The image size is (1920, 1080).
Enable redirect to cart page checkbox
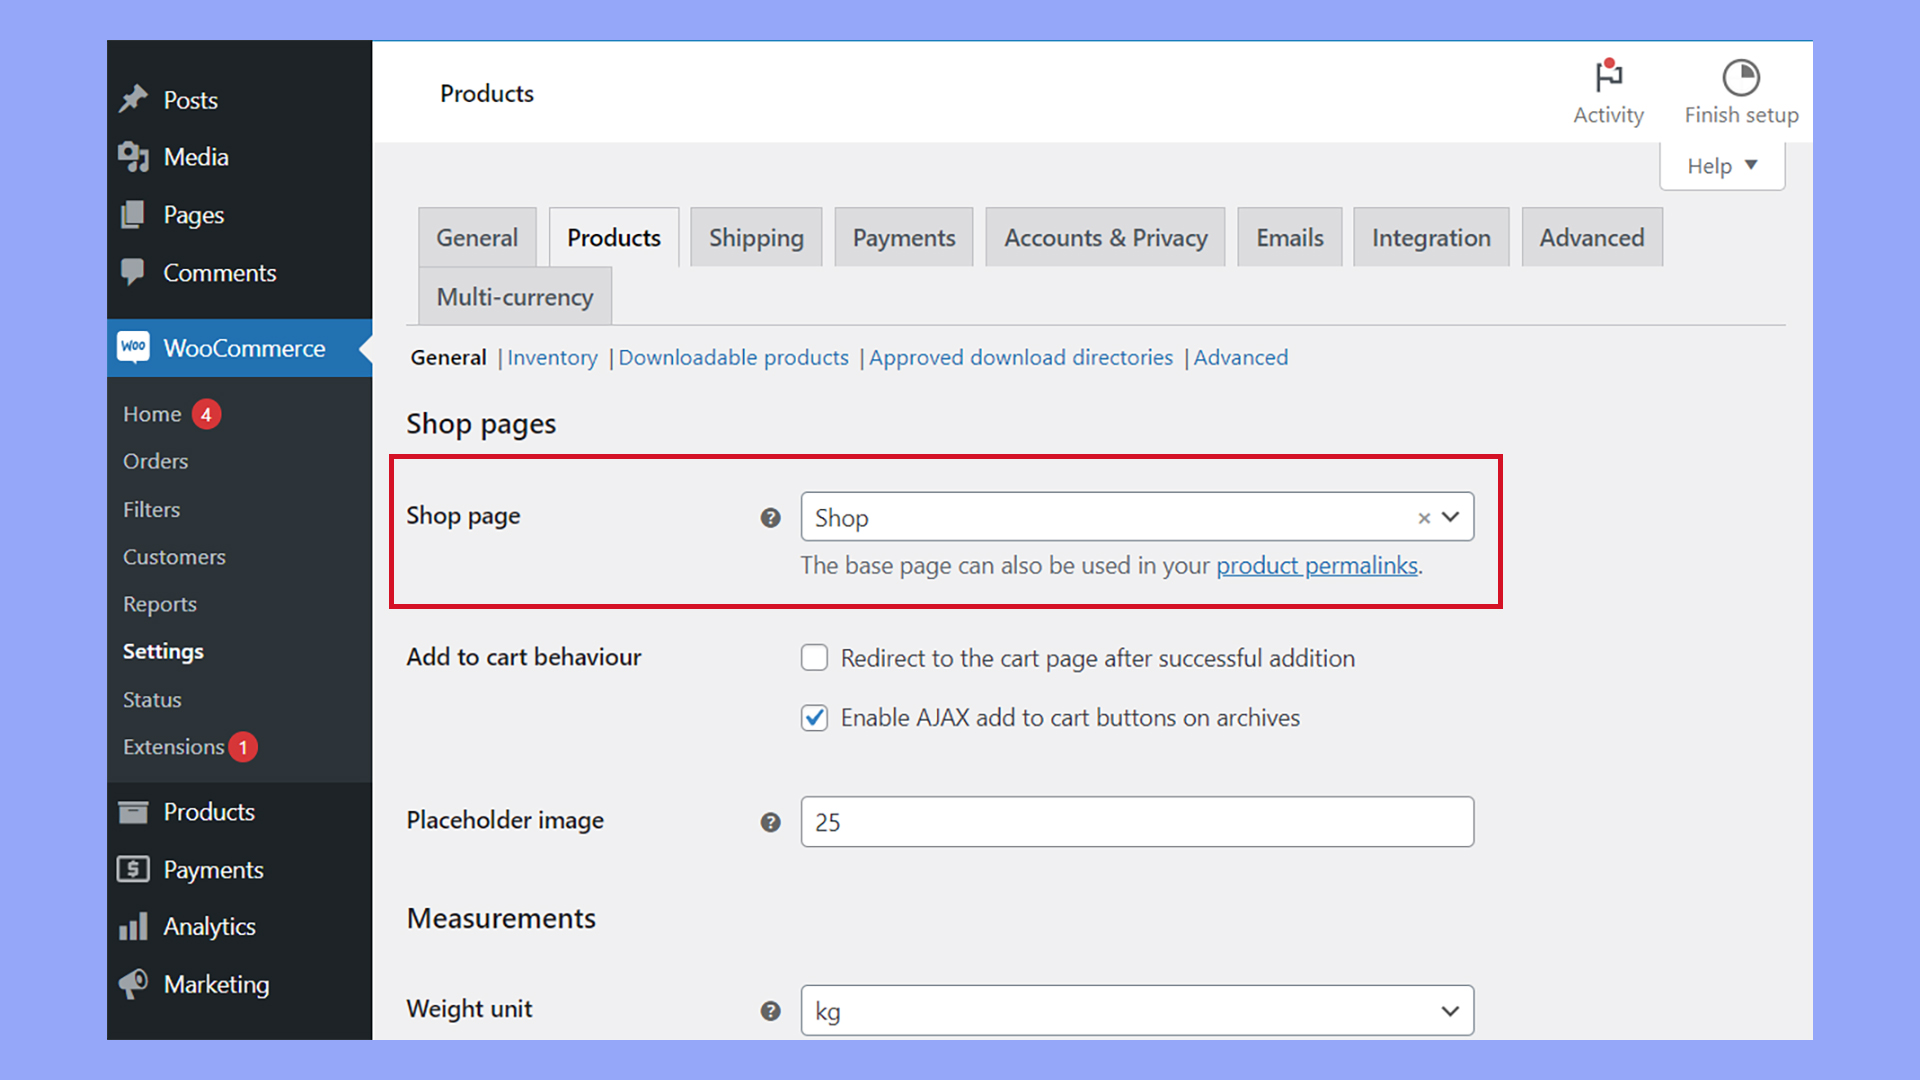pyautogui.click(x=814, y=657)
